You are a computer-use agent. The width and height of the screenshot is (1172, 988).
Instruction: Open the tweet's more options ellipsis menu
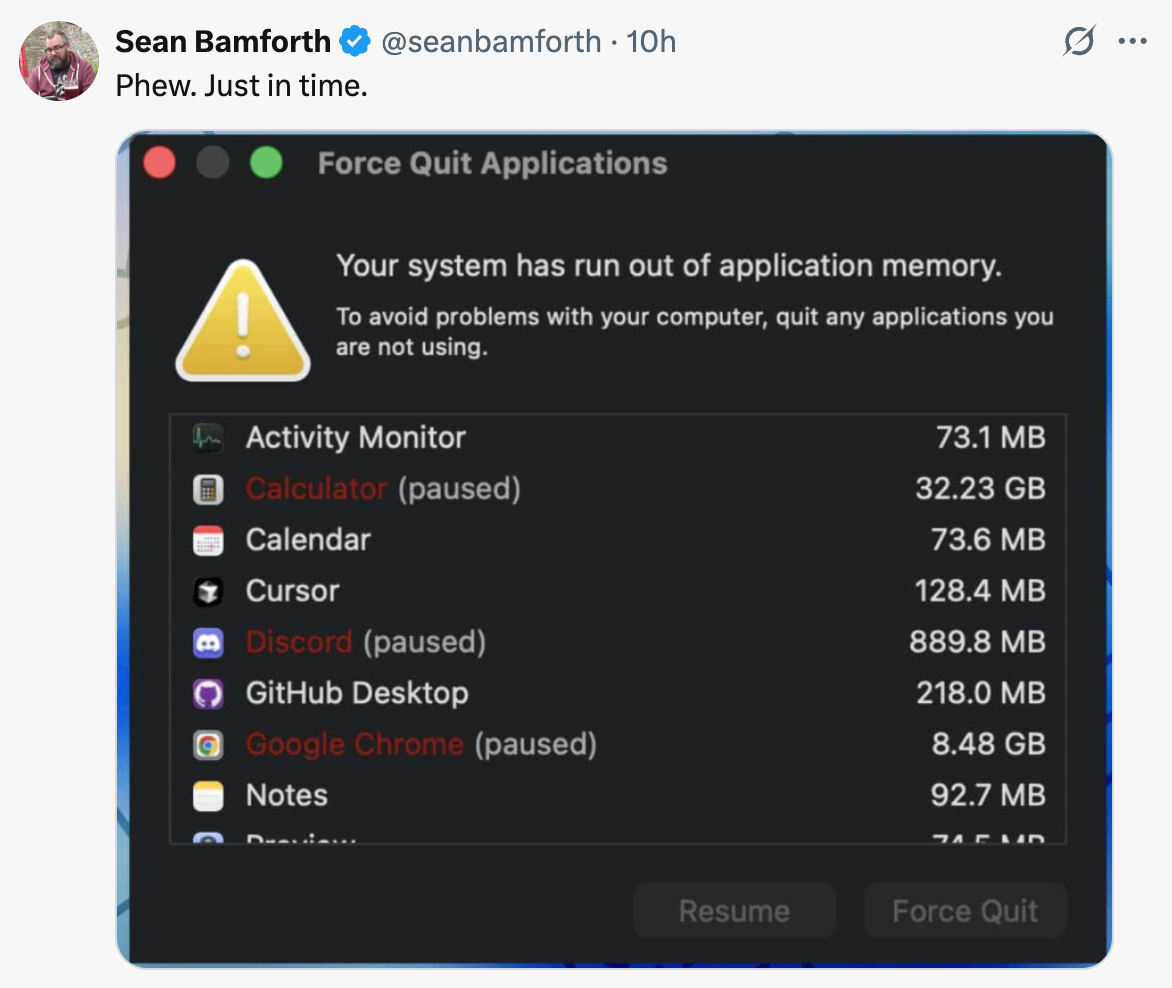tap(1132, 42)
